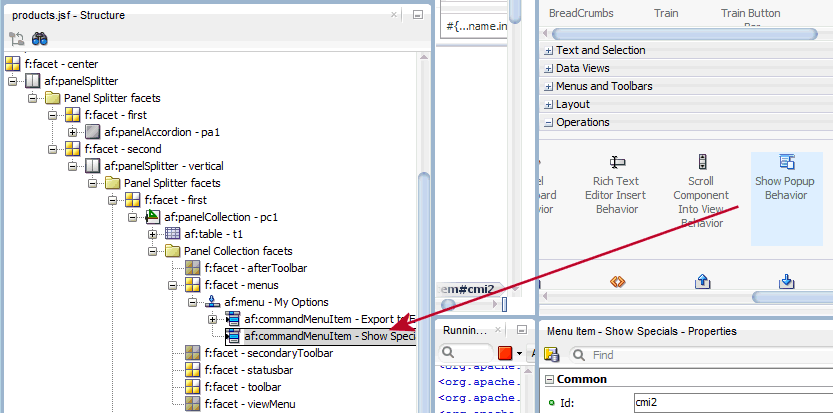Click the Menu Item - Show Specials Properties tab
Image resolution: width=833 pixels, height=413 pixels.
(x=642, y=331)
